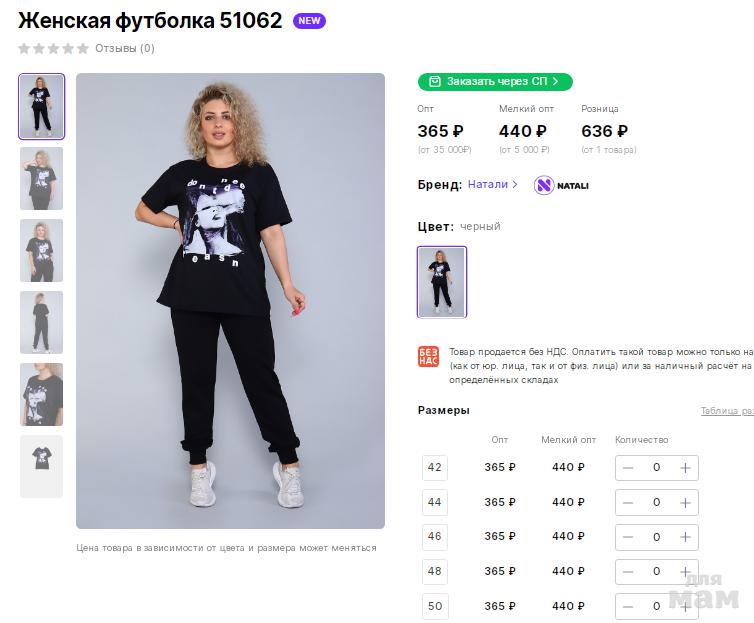Image resolution: width=754 pixels, height=623 pixels.
Task: Click the quantity field for size 44
Action: pos(656,502)
